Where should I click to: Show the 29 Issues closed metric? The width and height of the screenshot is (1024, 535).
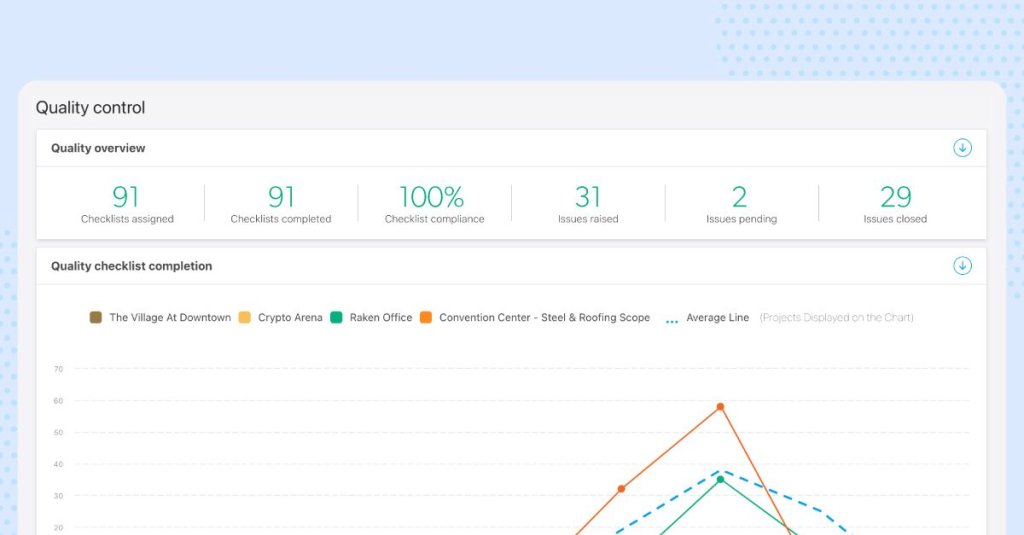(895, 203)
